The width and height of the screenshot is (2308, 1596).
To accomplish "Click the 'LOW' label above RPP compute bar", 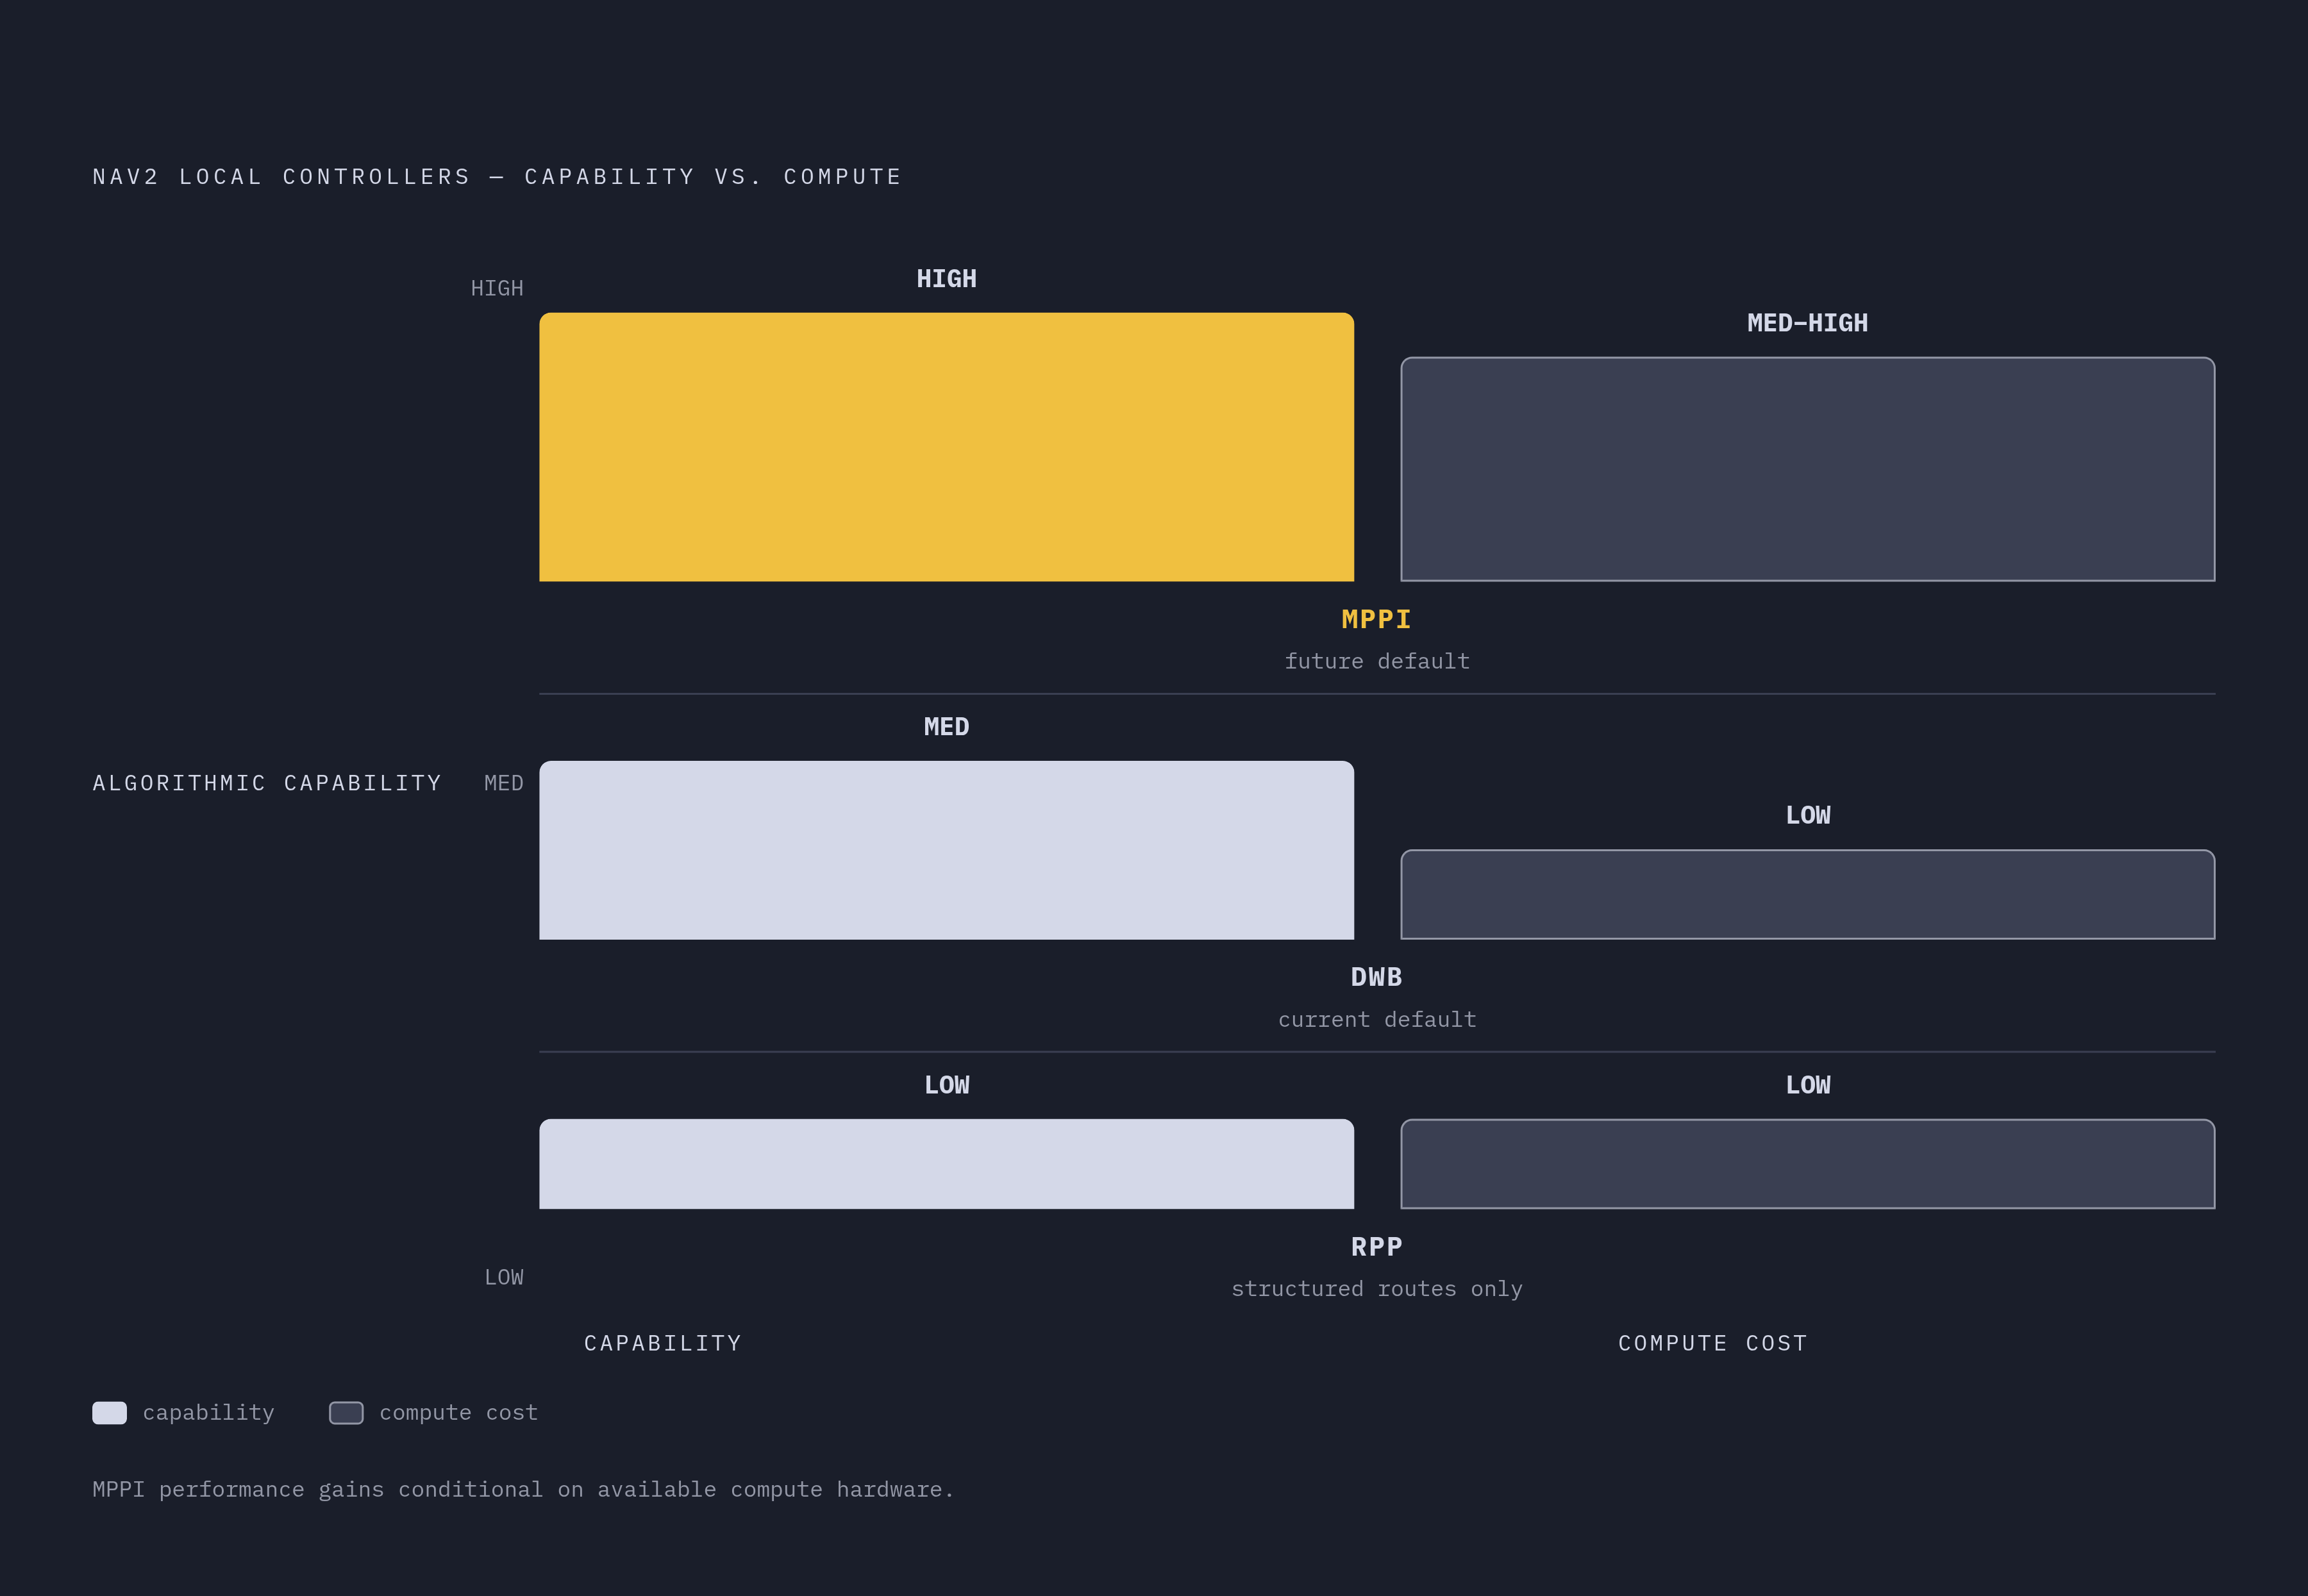I will pos(1807,1085).
